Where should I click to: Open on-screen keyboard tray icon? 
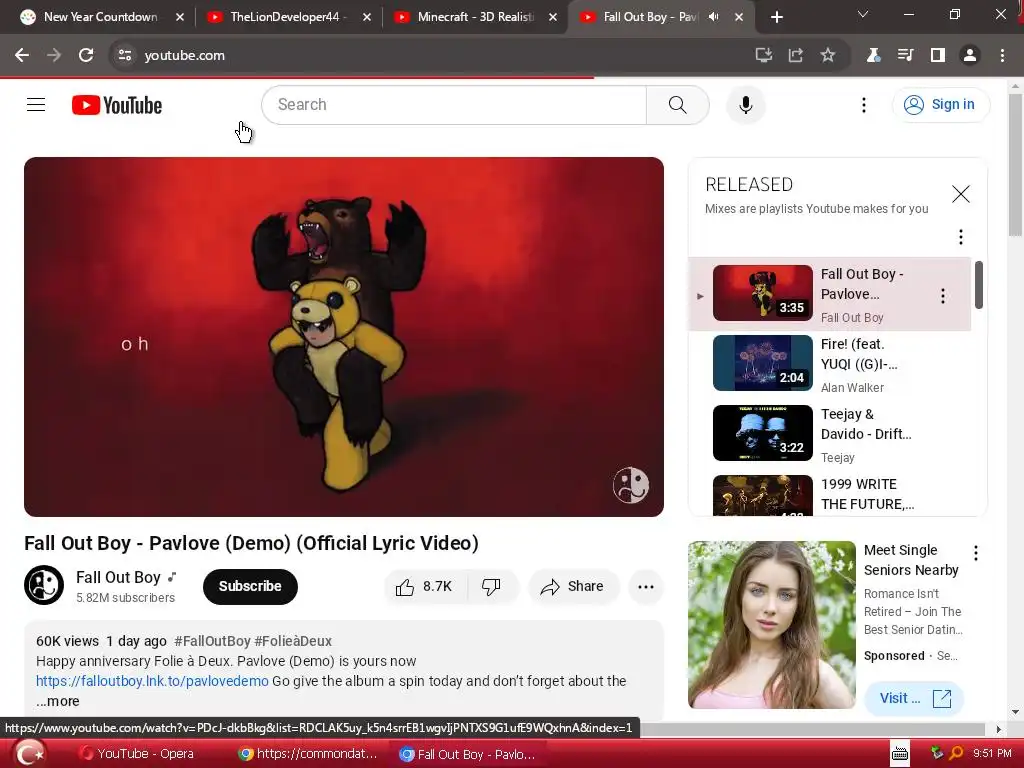(899, 754)
